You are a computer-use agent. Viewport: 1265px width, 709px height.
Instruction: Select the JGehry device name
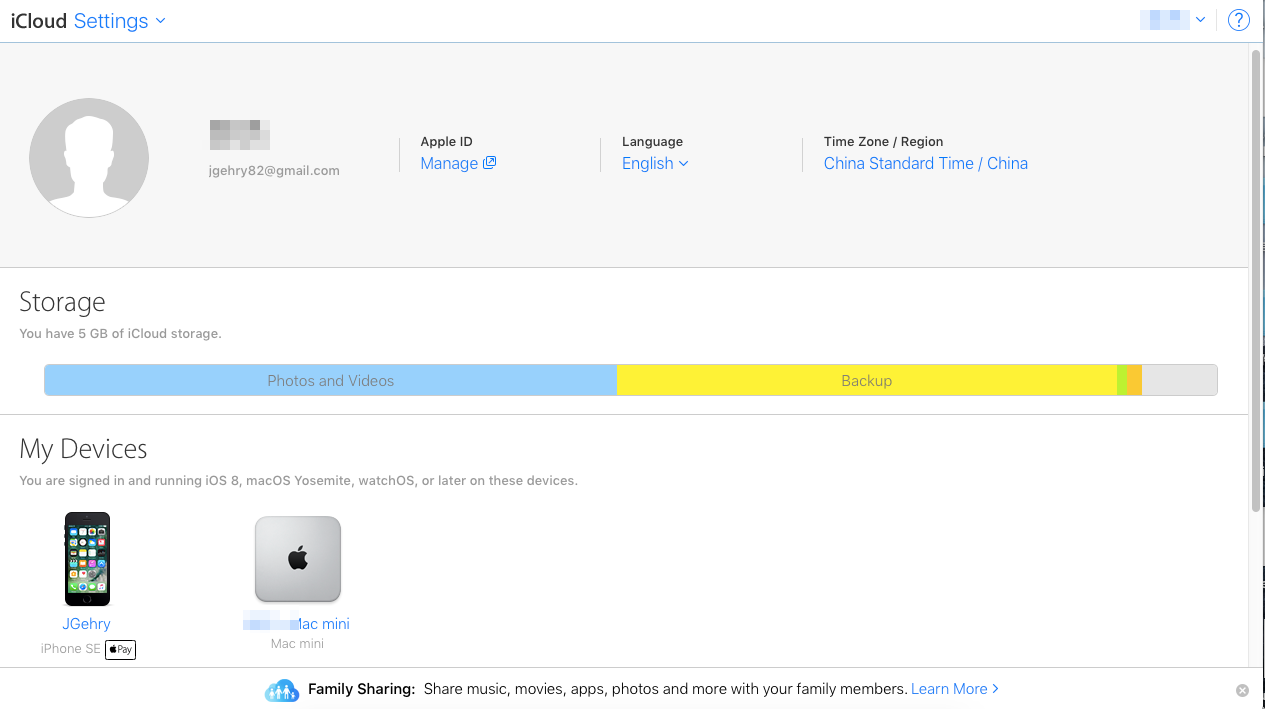point(86,624)
